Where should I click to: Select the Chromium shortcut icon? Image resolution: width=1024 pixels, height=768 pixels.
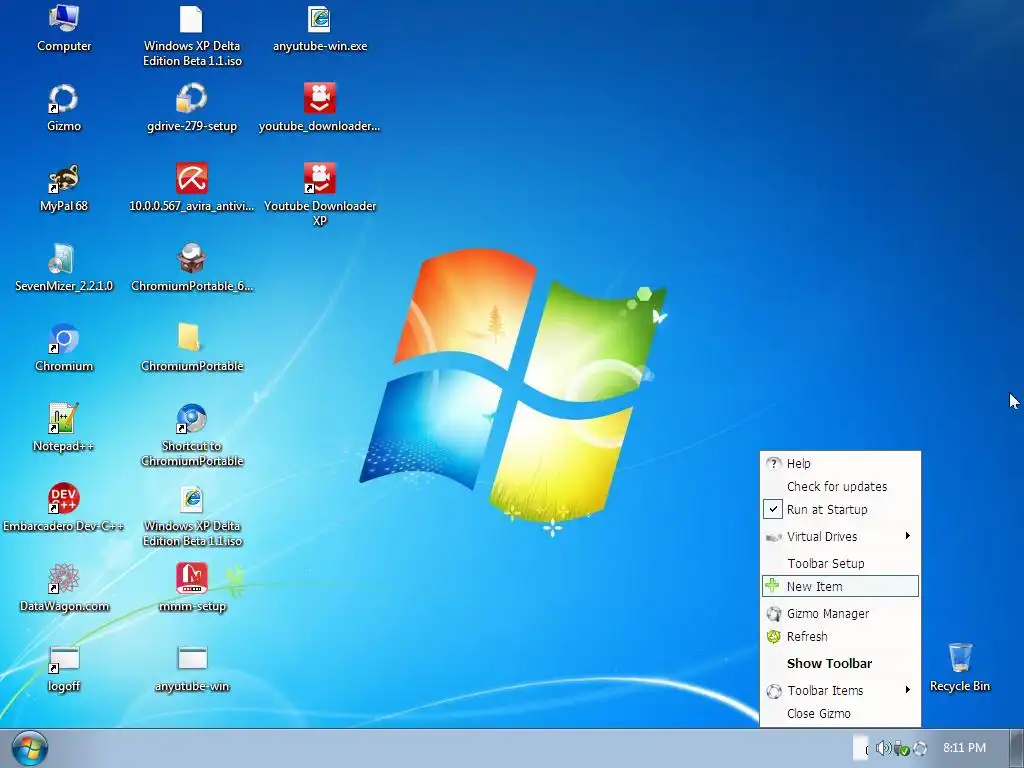[x=63, y=338]
